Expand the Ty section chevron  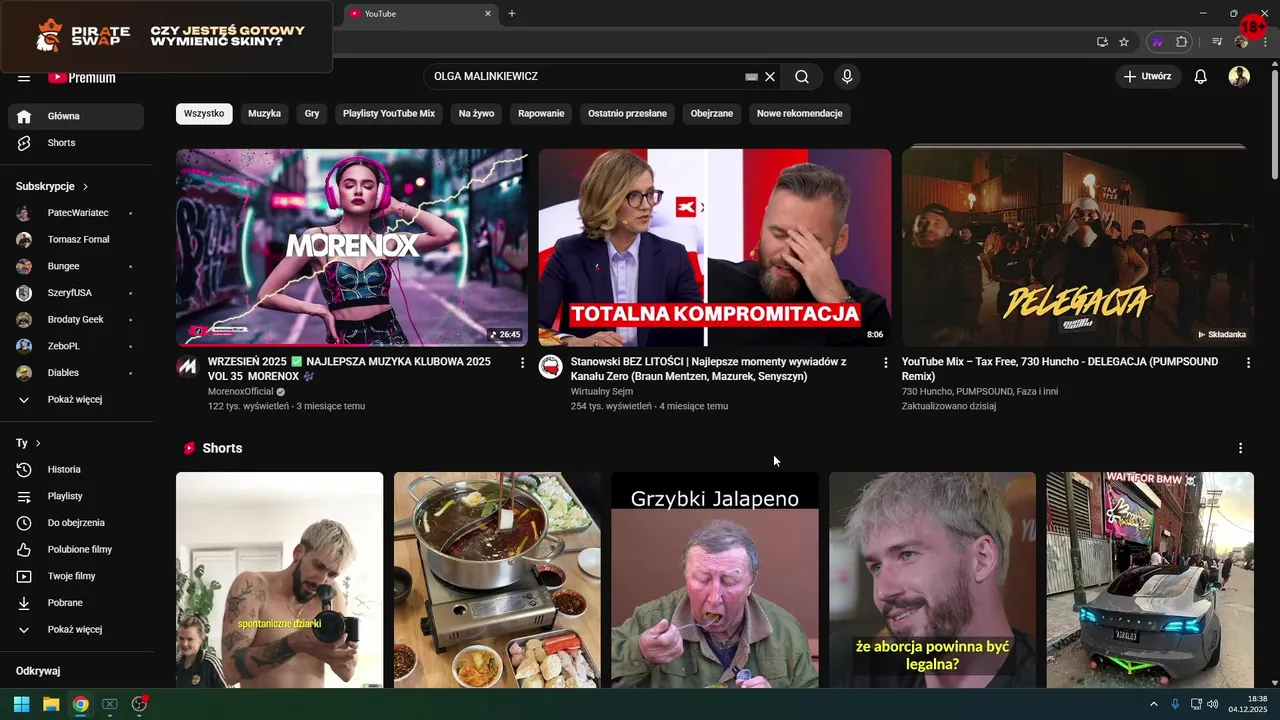38,443
